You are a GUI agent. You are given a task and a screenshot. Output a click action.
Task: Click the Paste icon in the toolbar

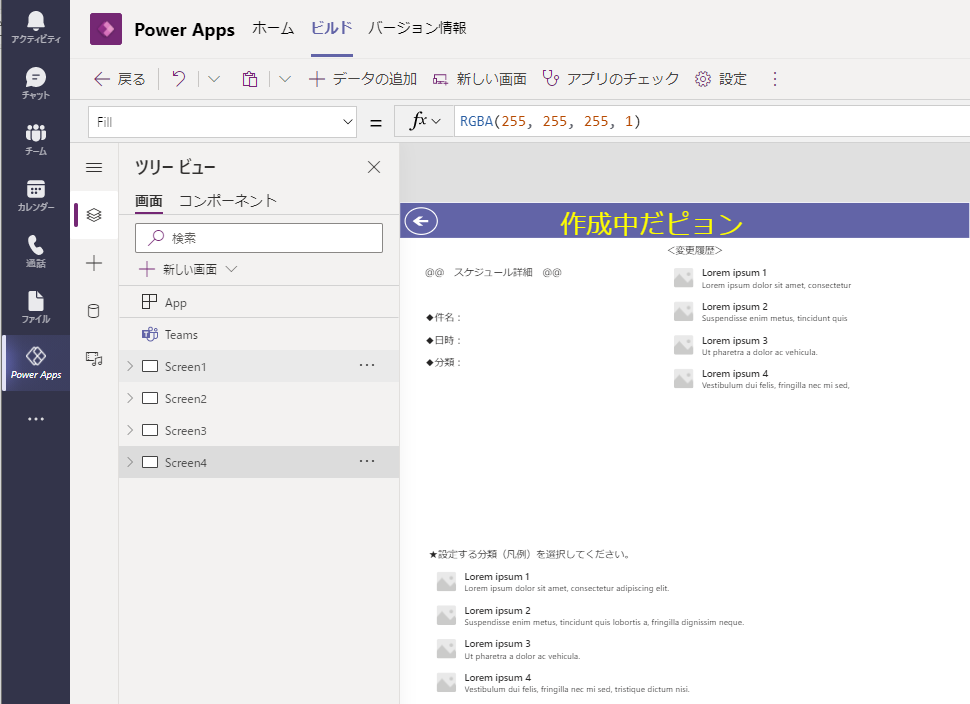[x=249, y=78]
